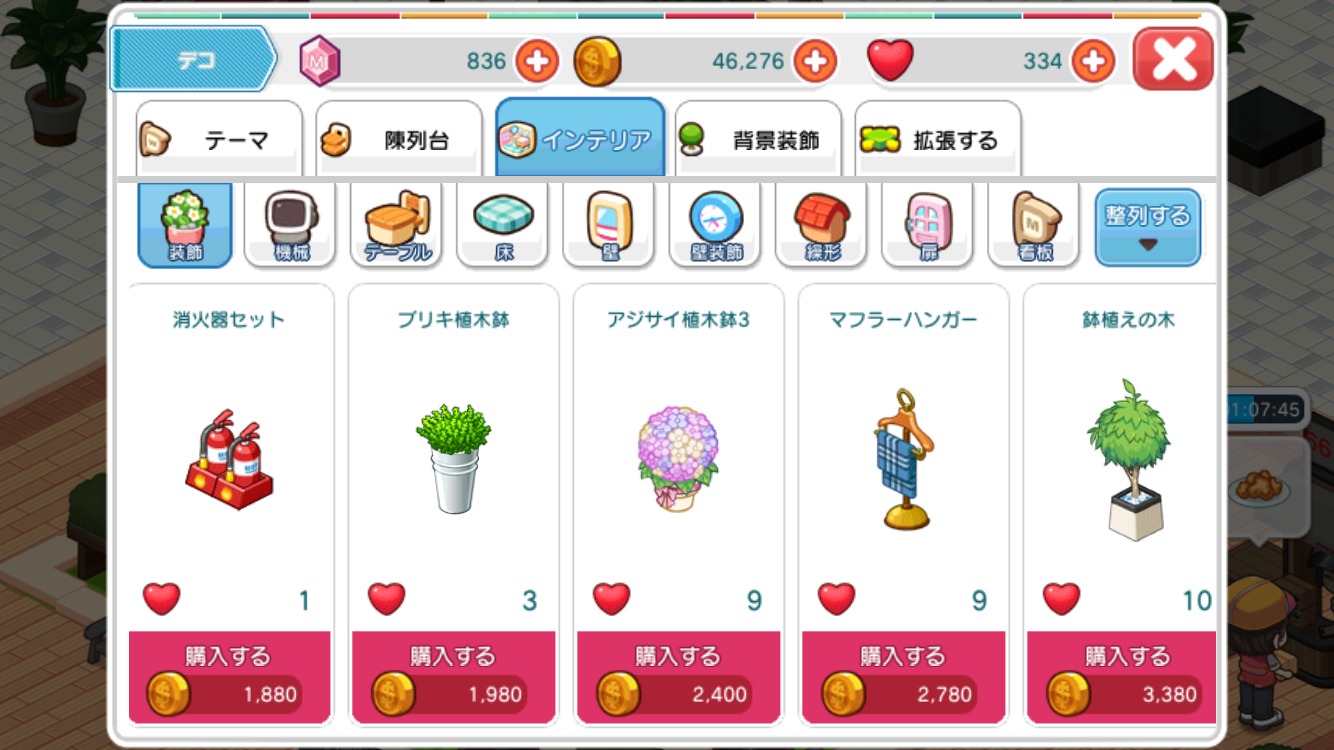Add more hearts with plus button
This screenshot has height=750, width=1334.
point(1093,62)
